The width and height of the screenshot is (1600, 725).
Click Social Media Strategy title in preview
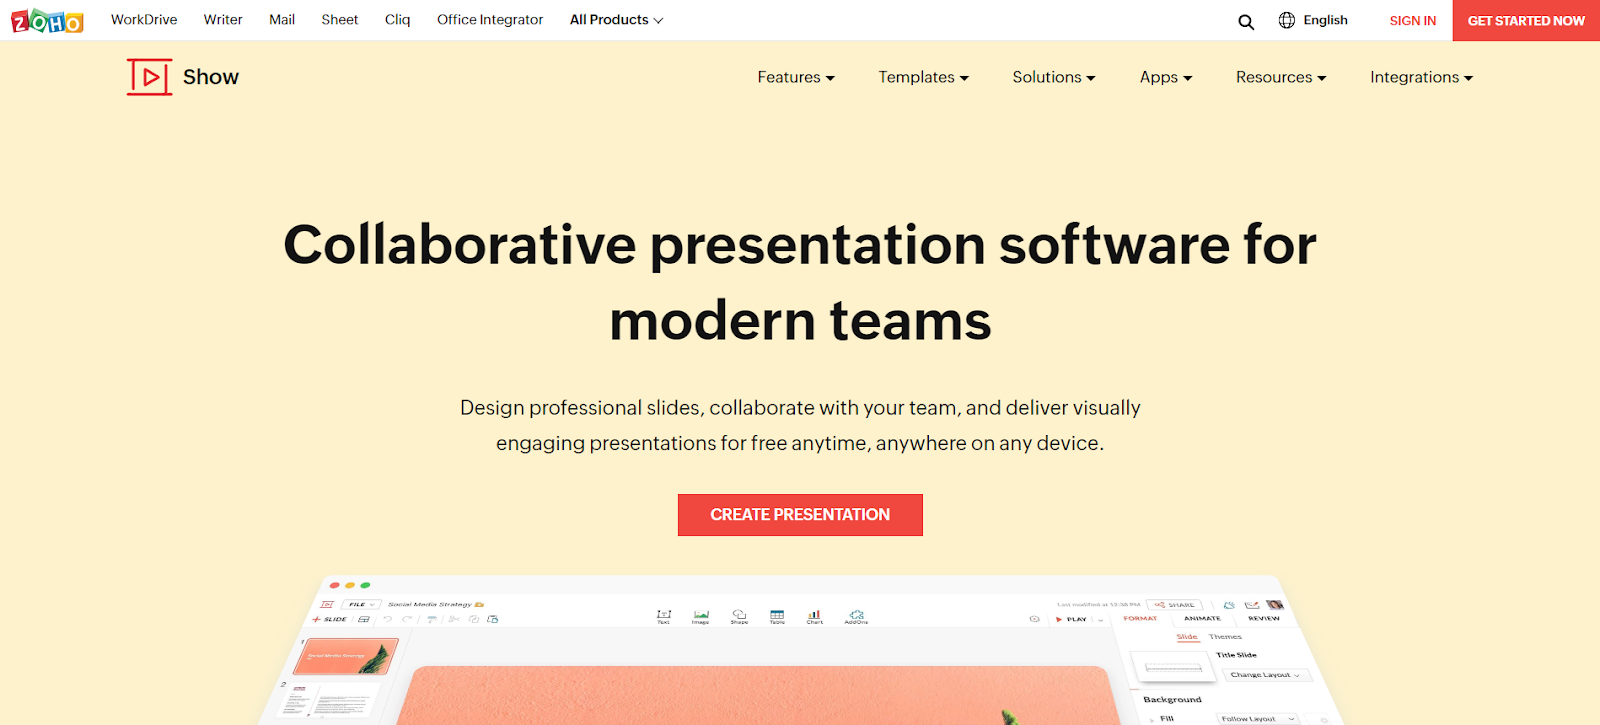pyautogui.click(x=430, y=604)
